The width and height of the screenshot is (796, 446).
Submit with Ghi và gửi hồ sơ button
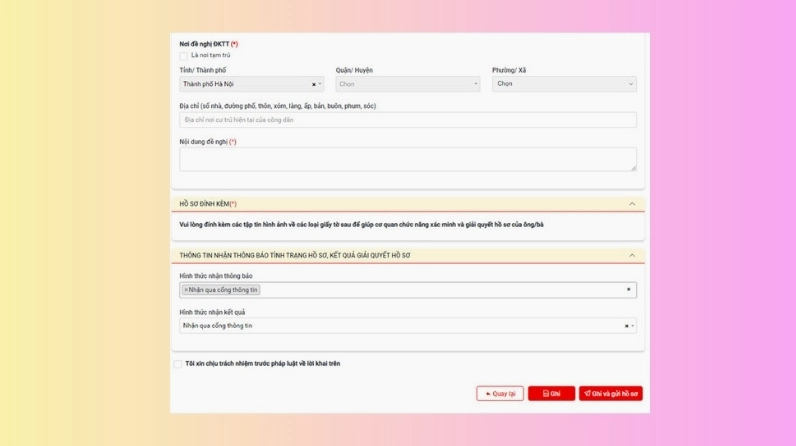tap(610, 394)
